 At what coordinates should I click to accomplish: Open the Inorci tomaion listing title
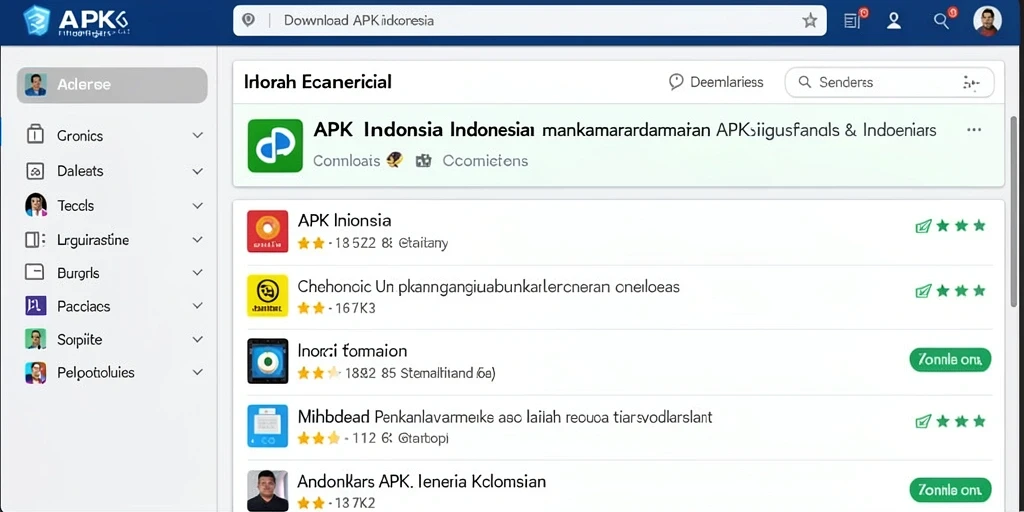(352, 351)
